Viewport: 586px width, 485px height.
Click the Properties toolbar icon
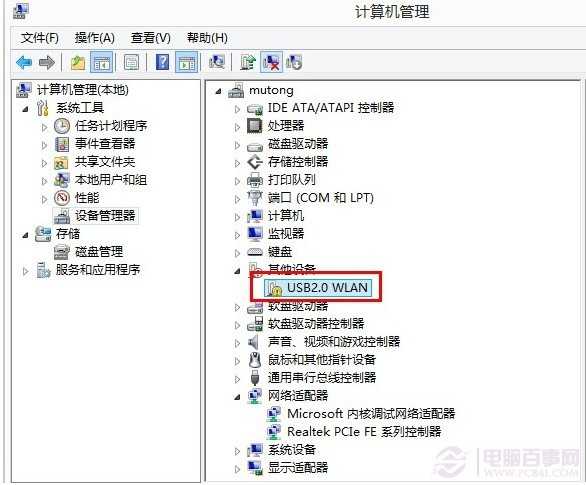tap(131, 62)
